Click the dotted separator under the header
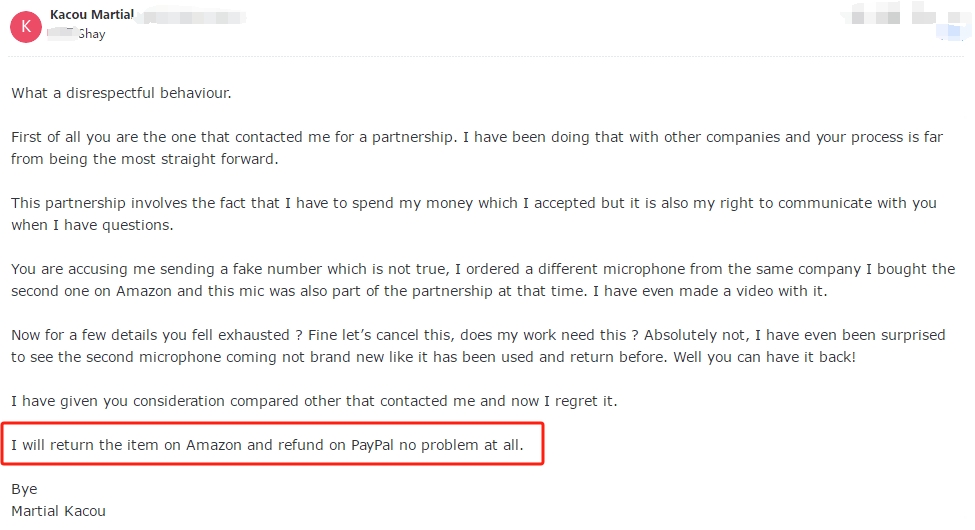Viewport: 975px width, 530px height. pyautogui.click(x=486, y=57)
